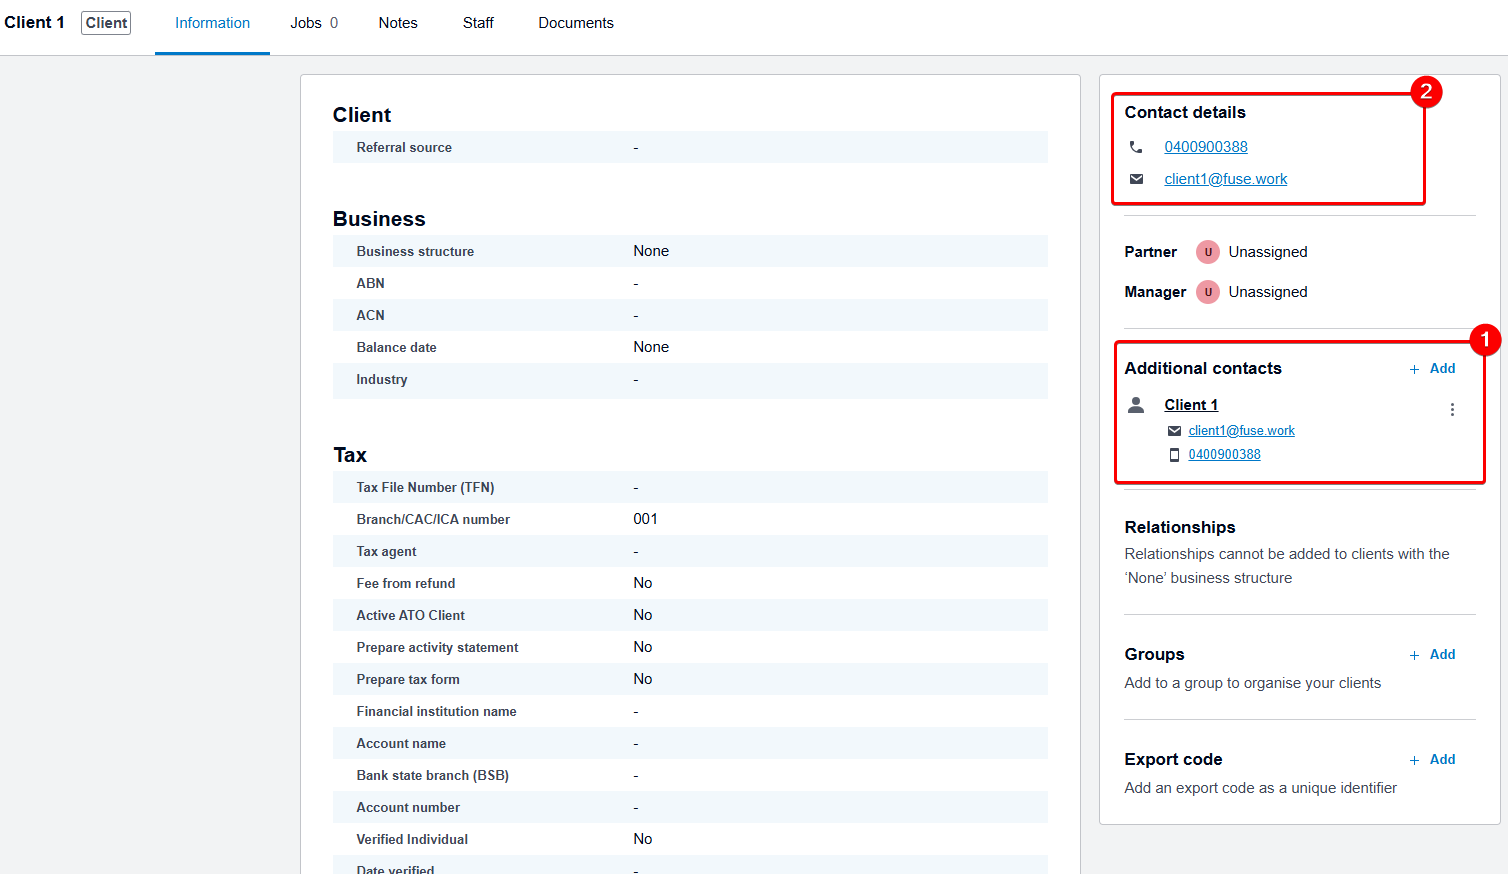Add client to a group

(x=1432, y=655)
